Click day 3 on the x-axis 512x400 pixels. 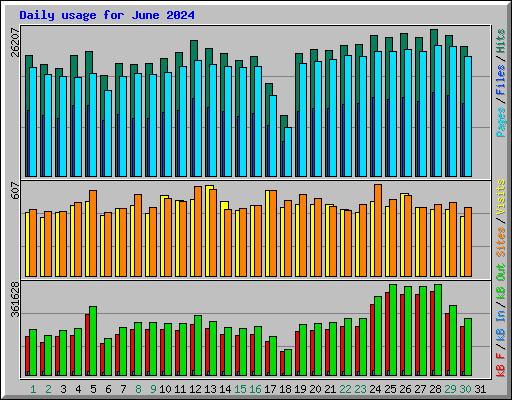tap(63, 389)
